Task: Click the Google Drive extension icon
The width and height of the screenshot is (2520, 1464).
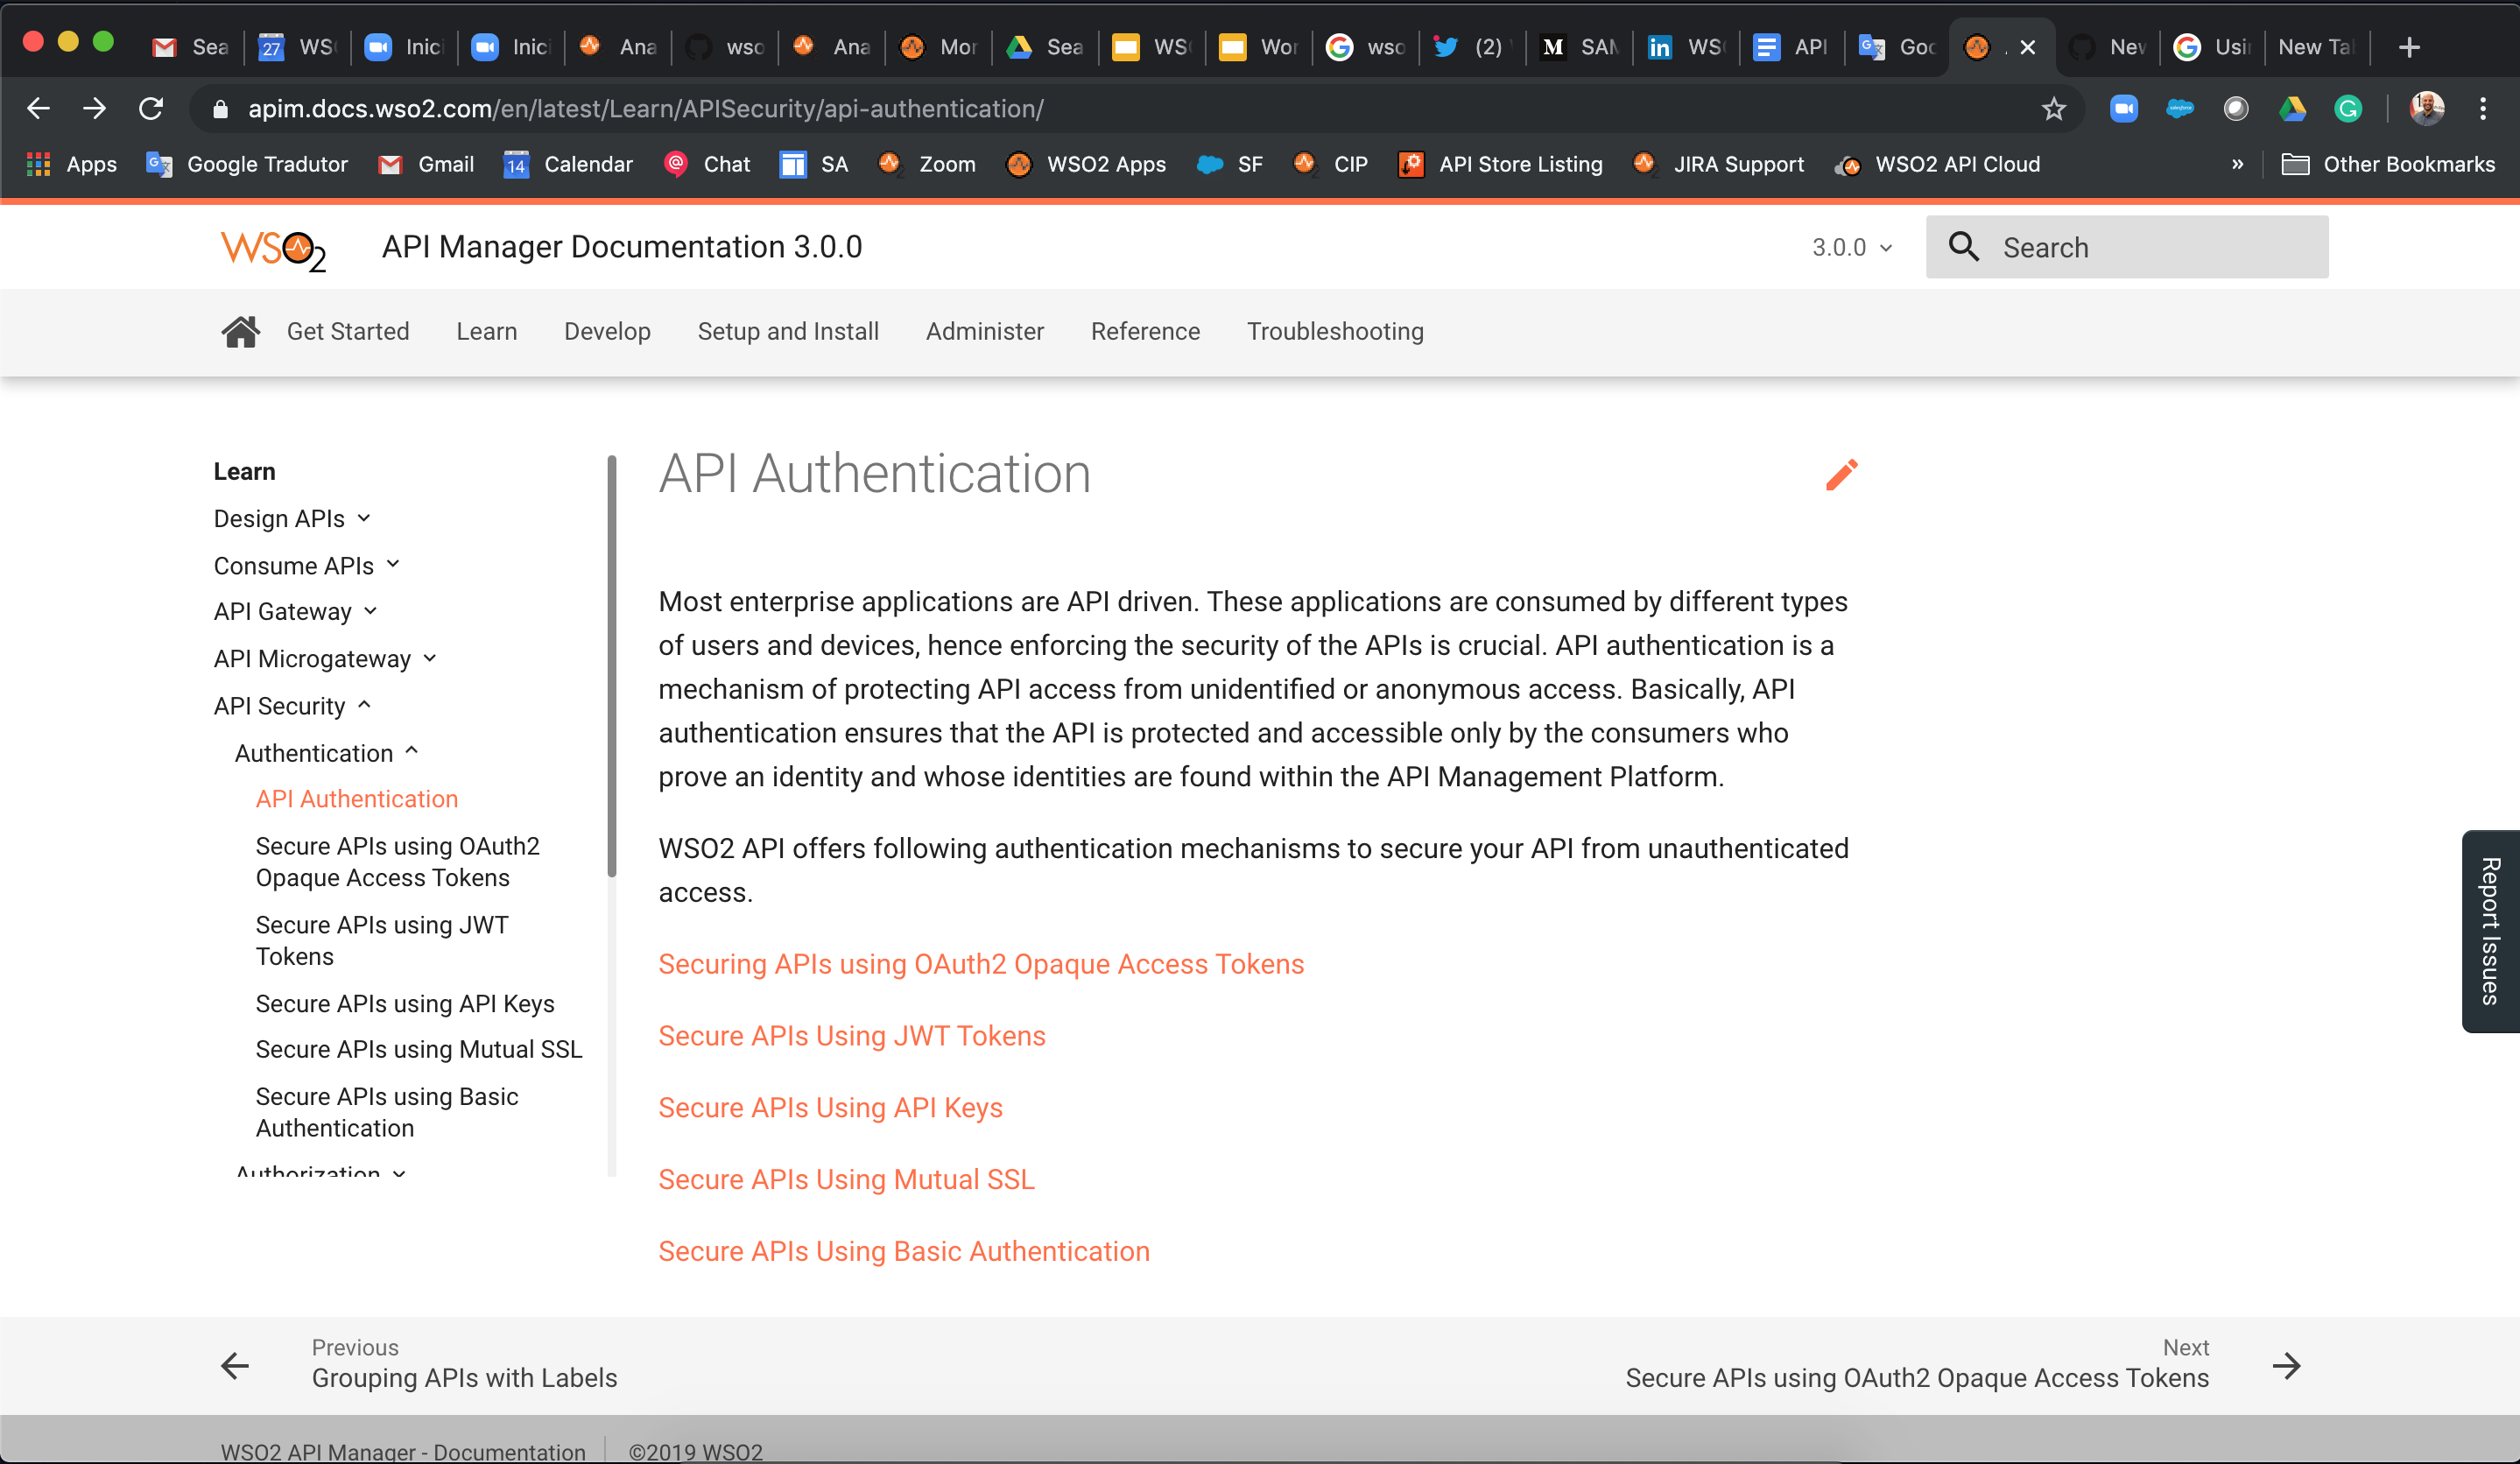Action: [2294, 109]
